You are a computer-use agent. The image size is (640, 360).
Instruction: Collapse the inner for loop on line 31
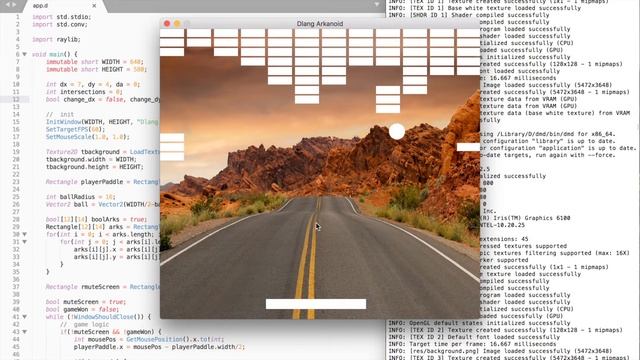[24, 242]
